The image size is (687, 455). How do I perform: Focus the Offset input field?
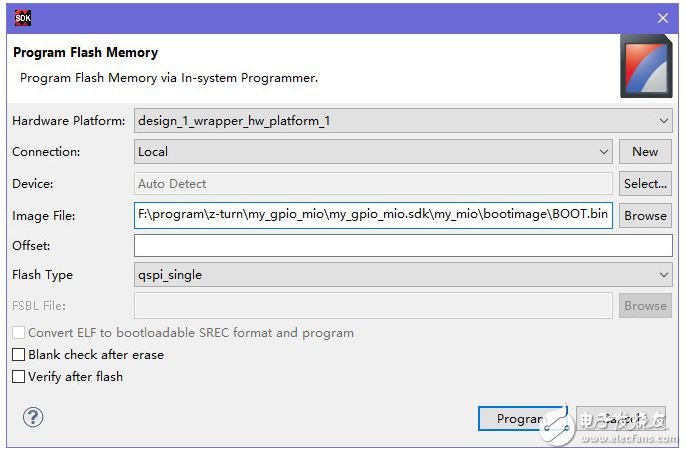(403, 246)
